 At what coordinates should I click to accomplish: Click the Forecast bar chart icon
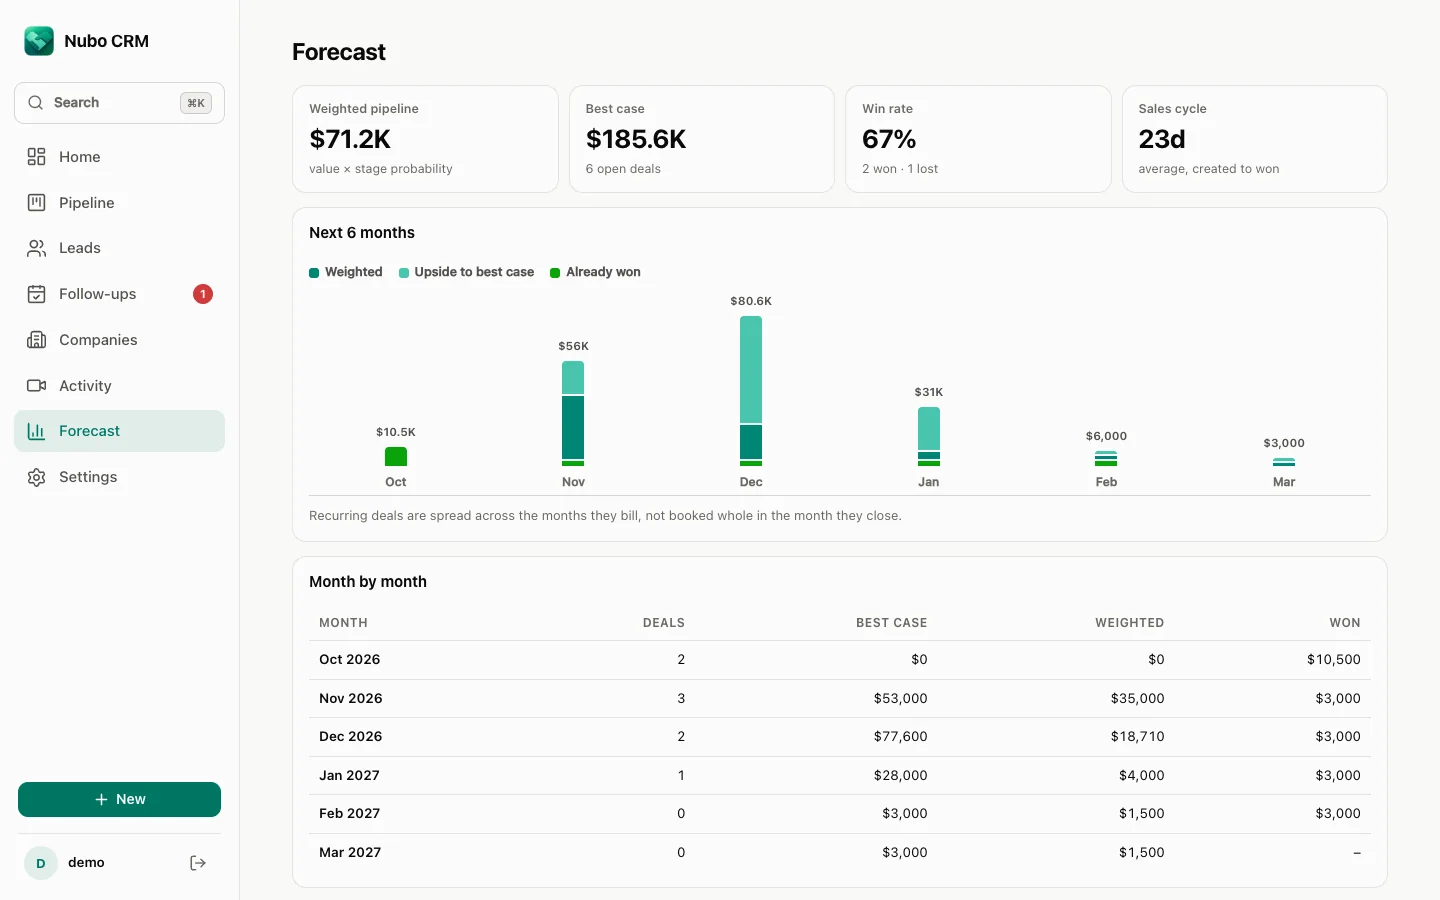click(x=37, y=431)
